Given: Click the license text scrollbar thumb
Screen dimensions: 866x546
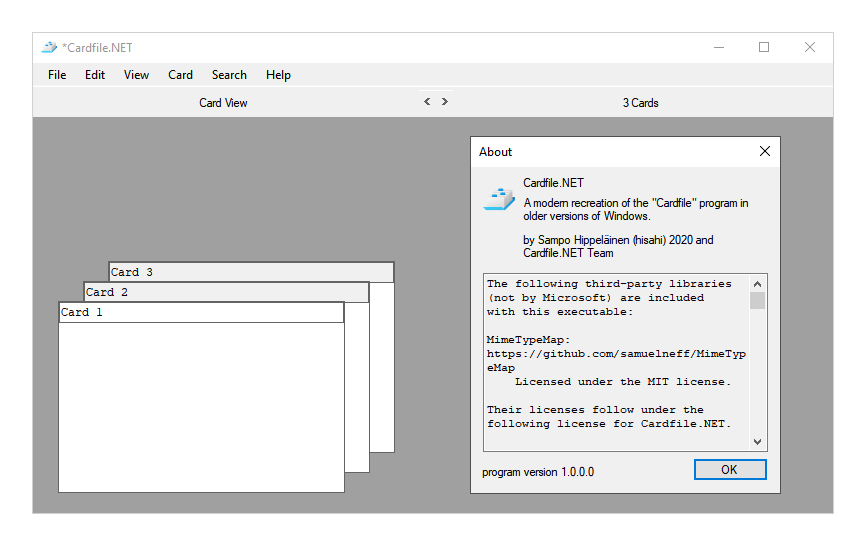Looking at the screenshot, I should tap(758, 301).
